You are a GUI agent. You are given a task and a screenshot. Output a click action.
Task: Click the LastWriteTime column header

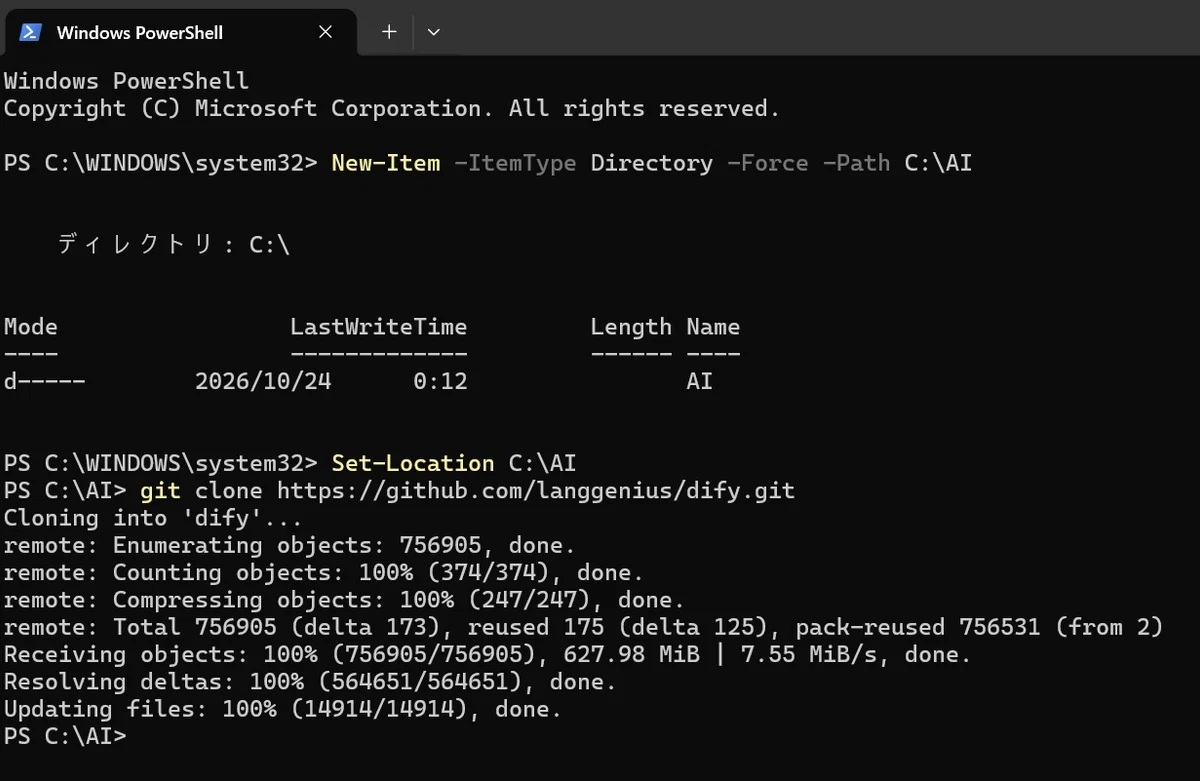point(379,327)
